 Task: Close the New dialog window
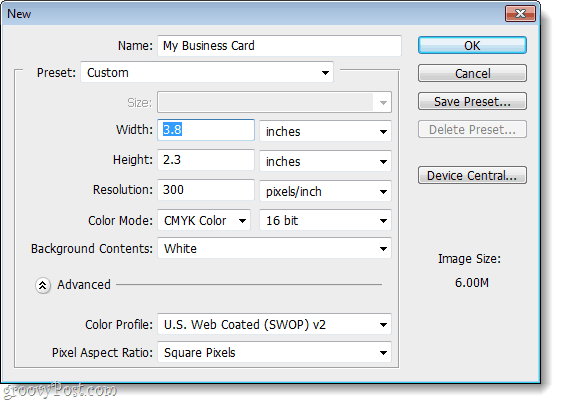point(520,14)
